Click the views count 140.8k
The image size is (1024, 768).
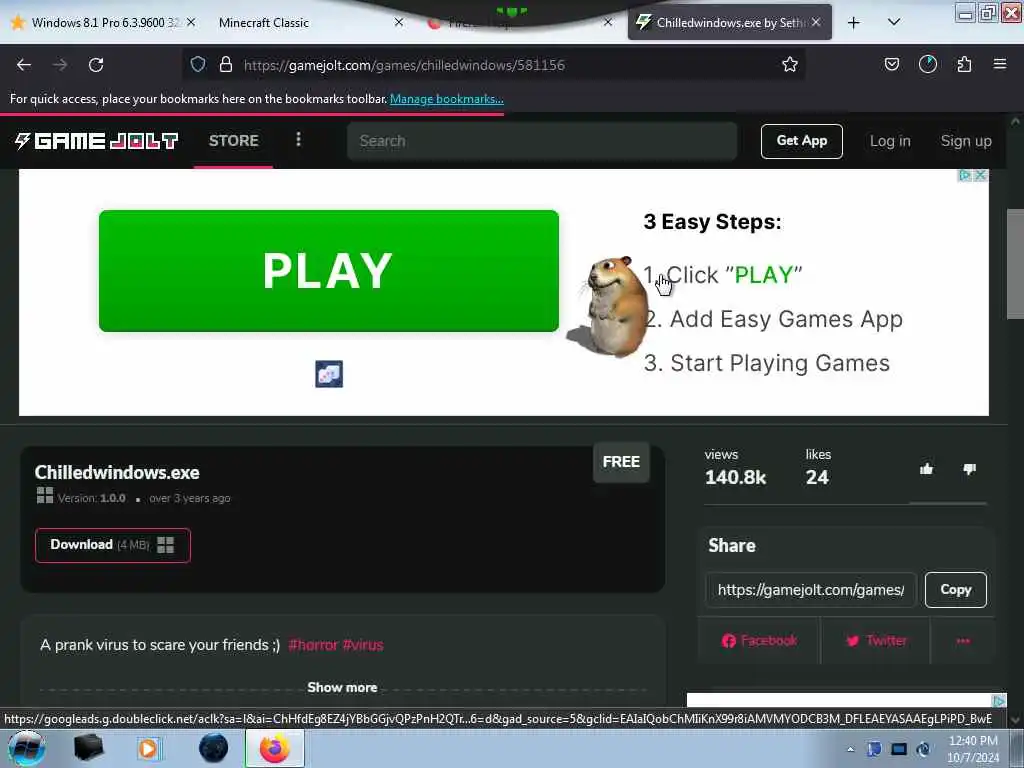[x=735, y=477]
